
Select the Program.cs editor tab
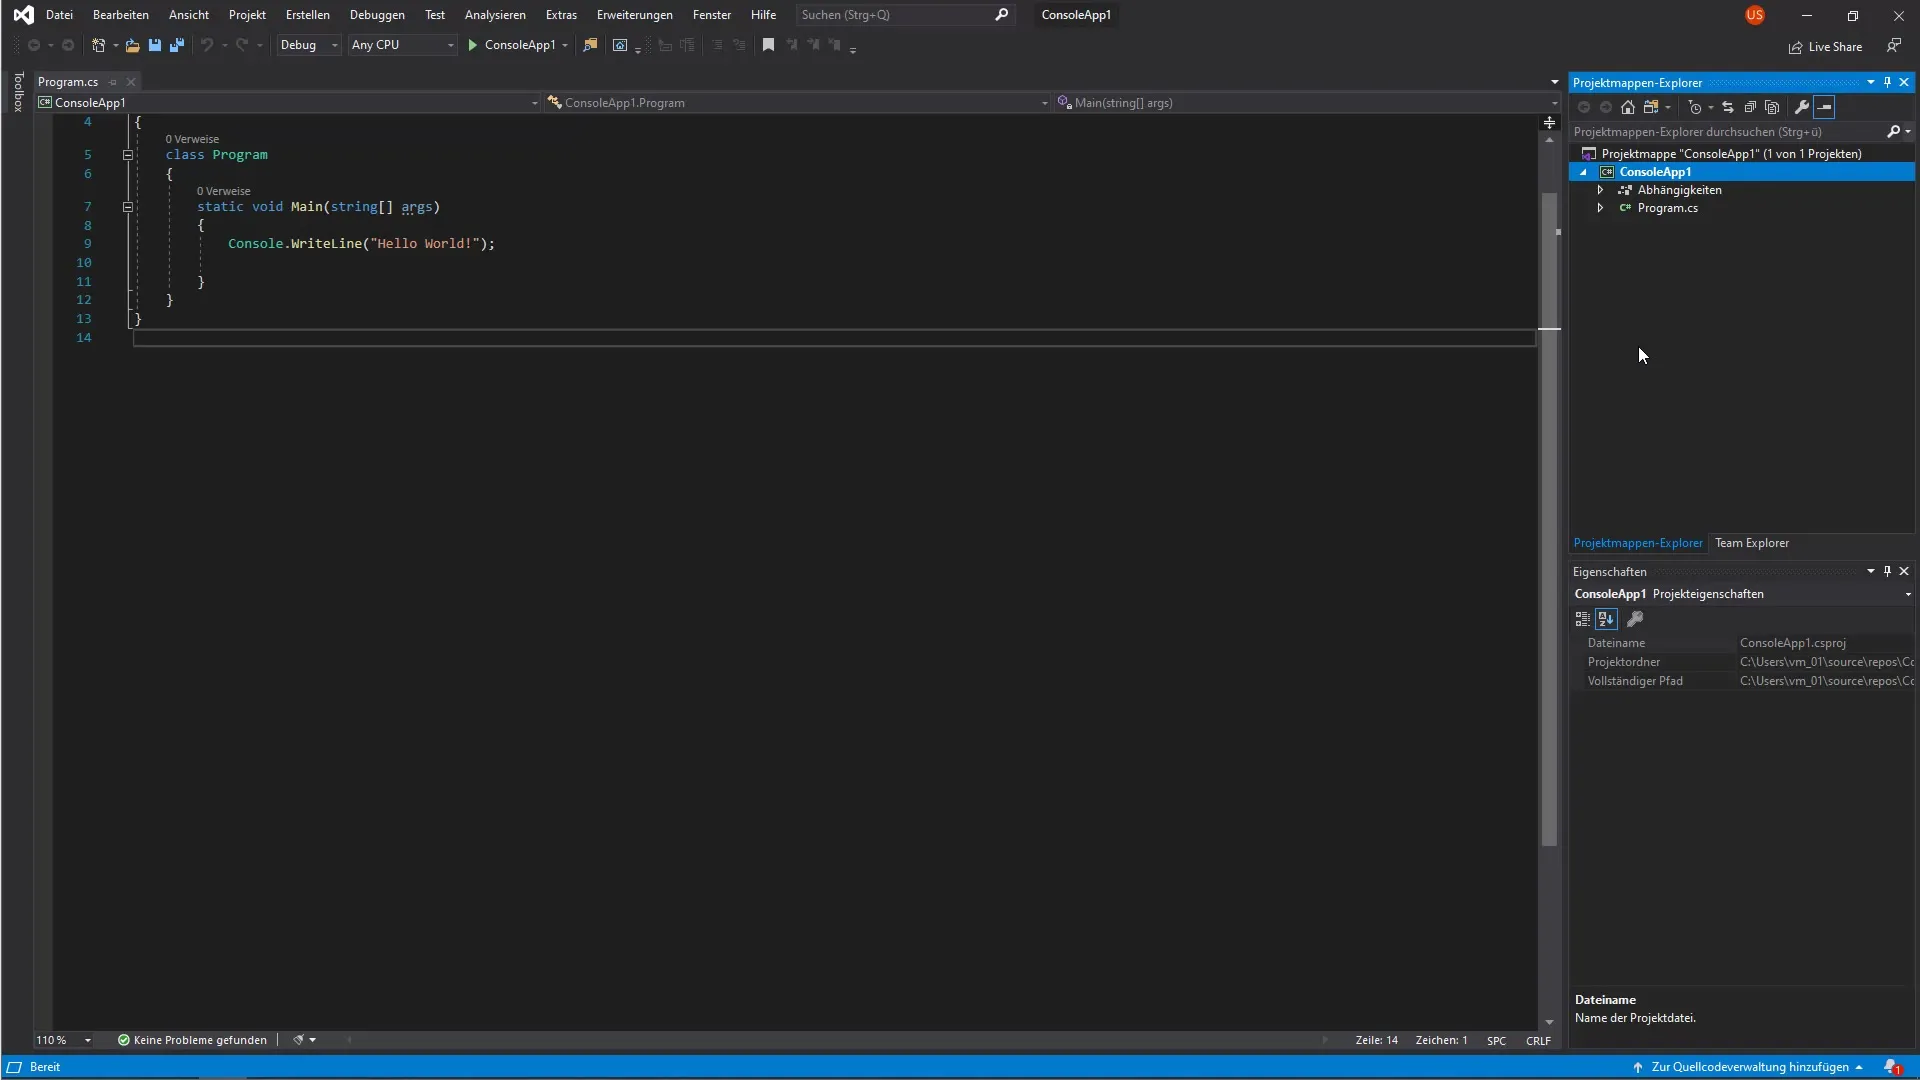[68, 82]
